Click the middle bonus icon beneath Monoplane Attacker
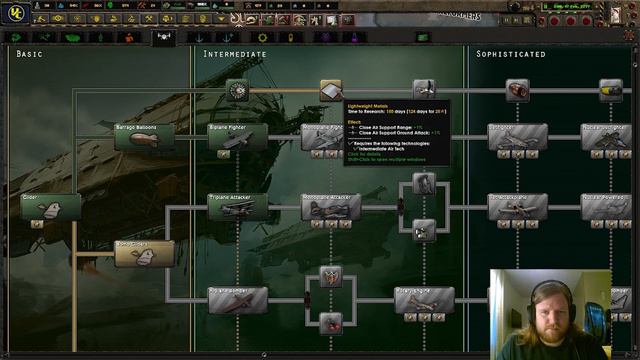The image size is (640, 360). [331, 224]
